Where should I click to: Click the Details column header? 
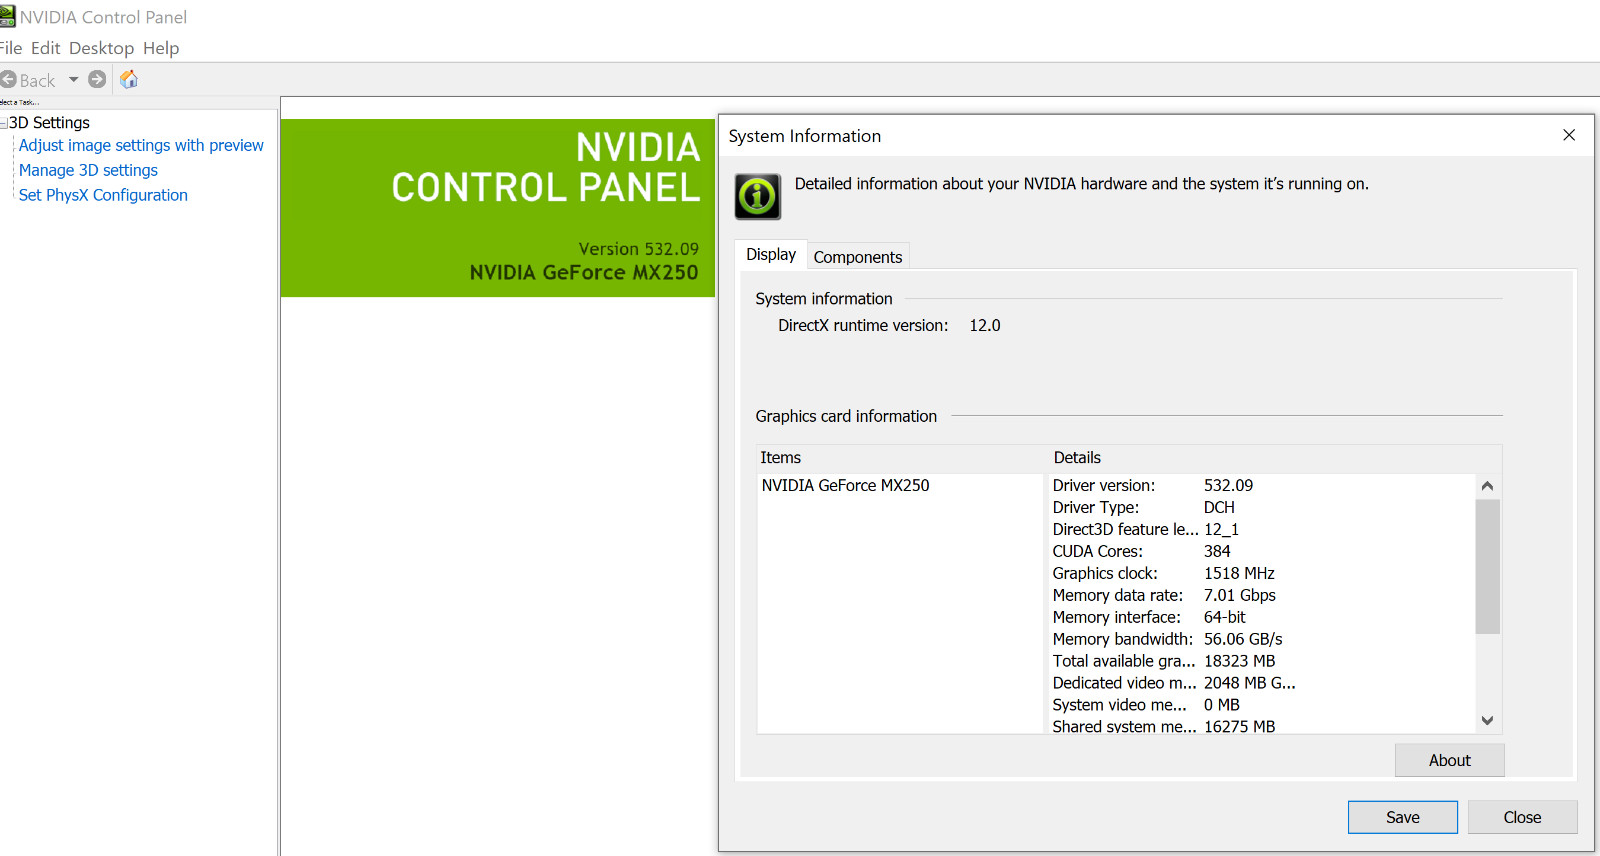[x=1077, y=458]
